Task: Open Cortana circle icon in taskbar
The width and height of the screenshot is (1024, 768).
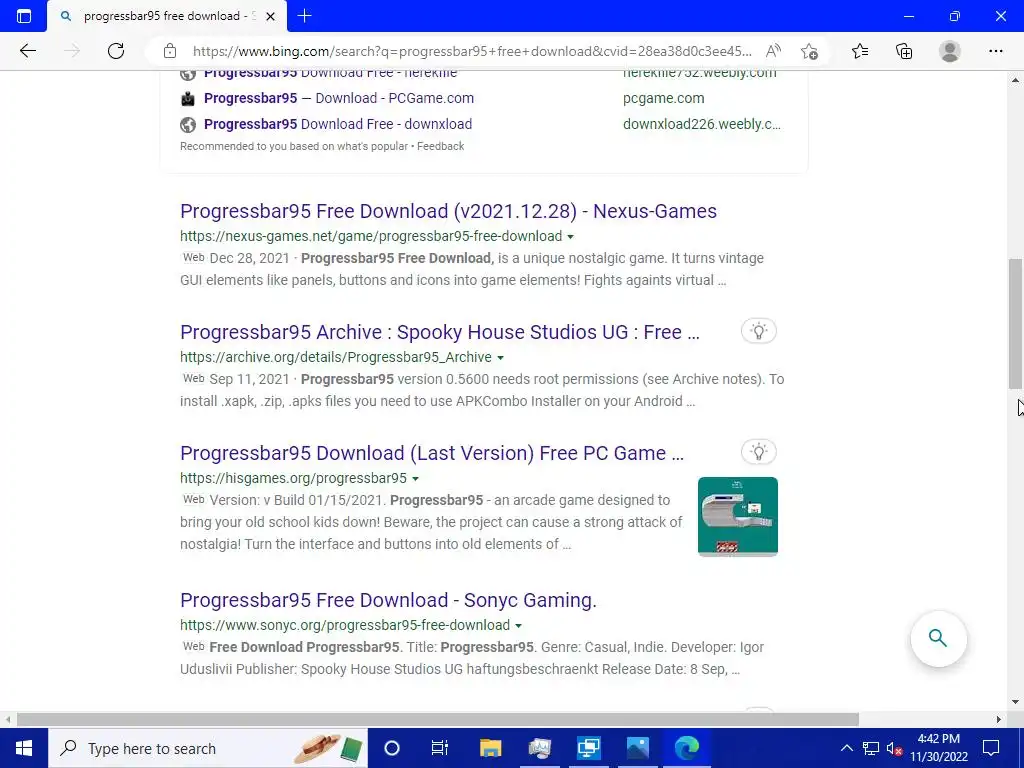Action: (x=392, y=748)
